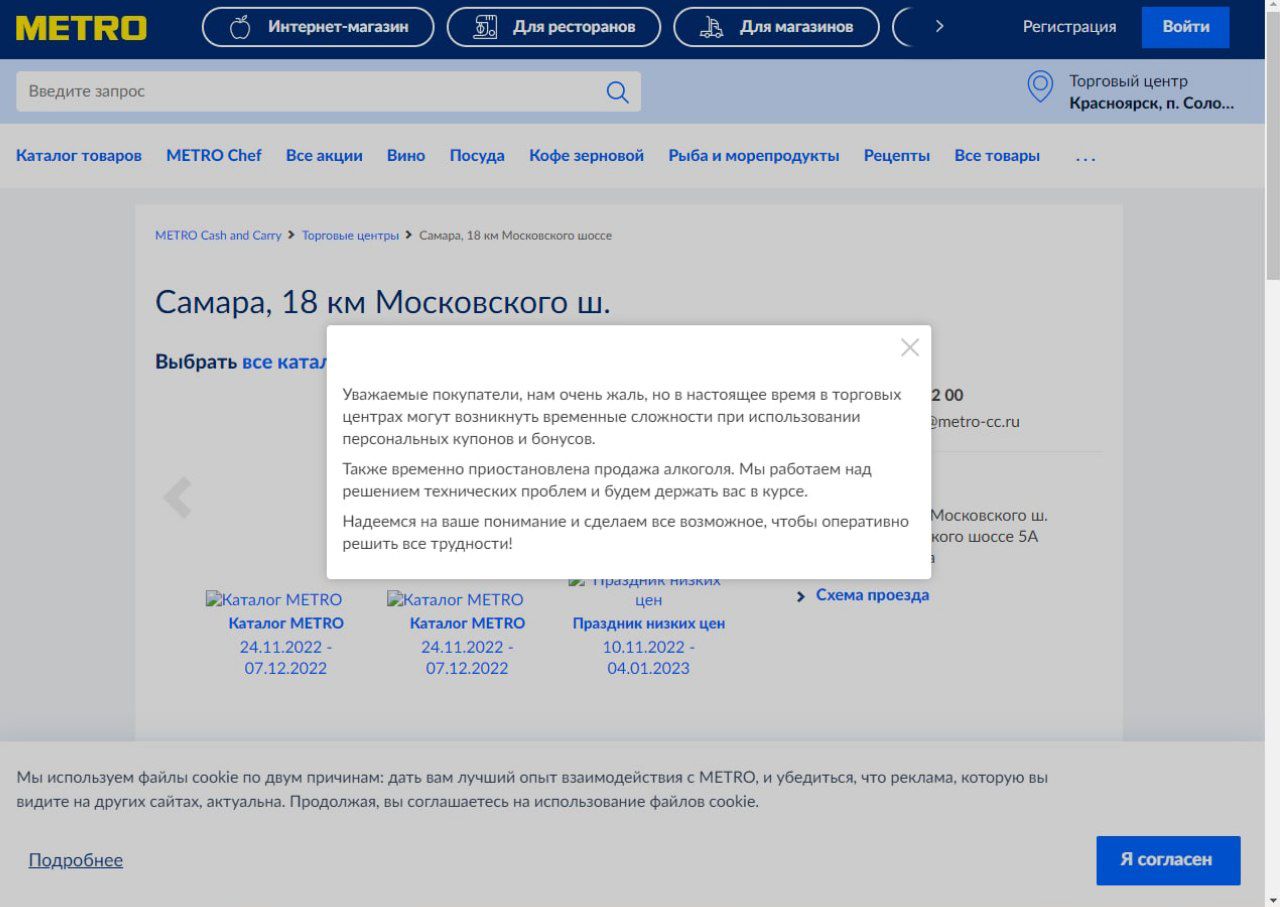Click the location pin icon
The height and width of the screenshot is (907, 1280).
coord(1041,87)
